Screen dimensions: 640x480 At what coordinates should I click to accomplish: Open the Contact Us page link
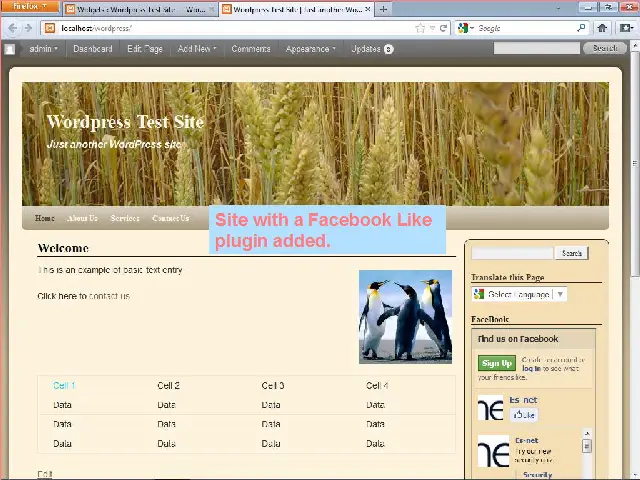[x=171, y=218]
